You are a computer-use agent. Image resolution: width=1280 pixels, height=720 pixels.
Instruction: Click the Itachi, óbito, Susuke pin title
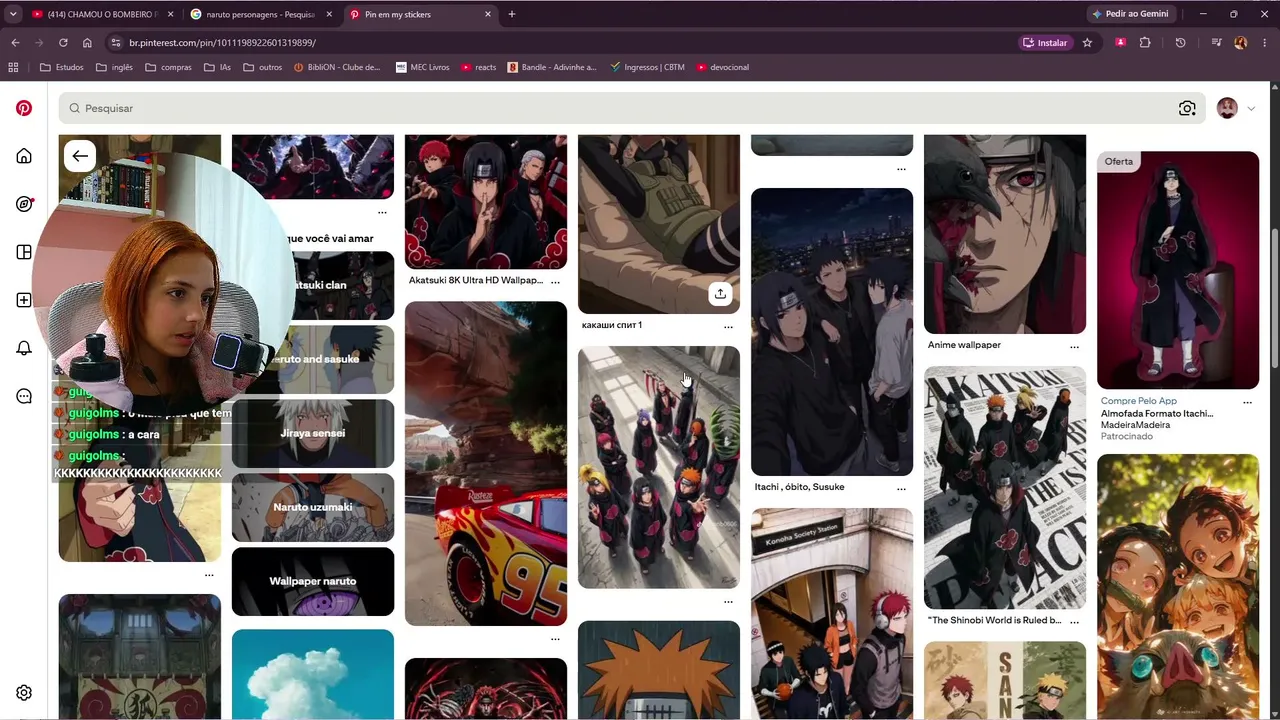[x=799, y=487]
